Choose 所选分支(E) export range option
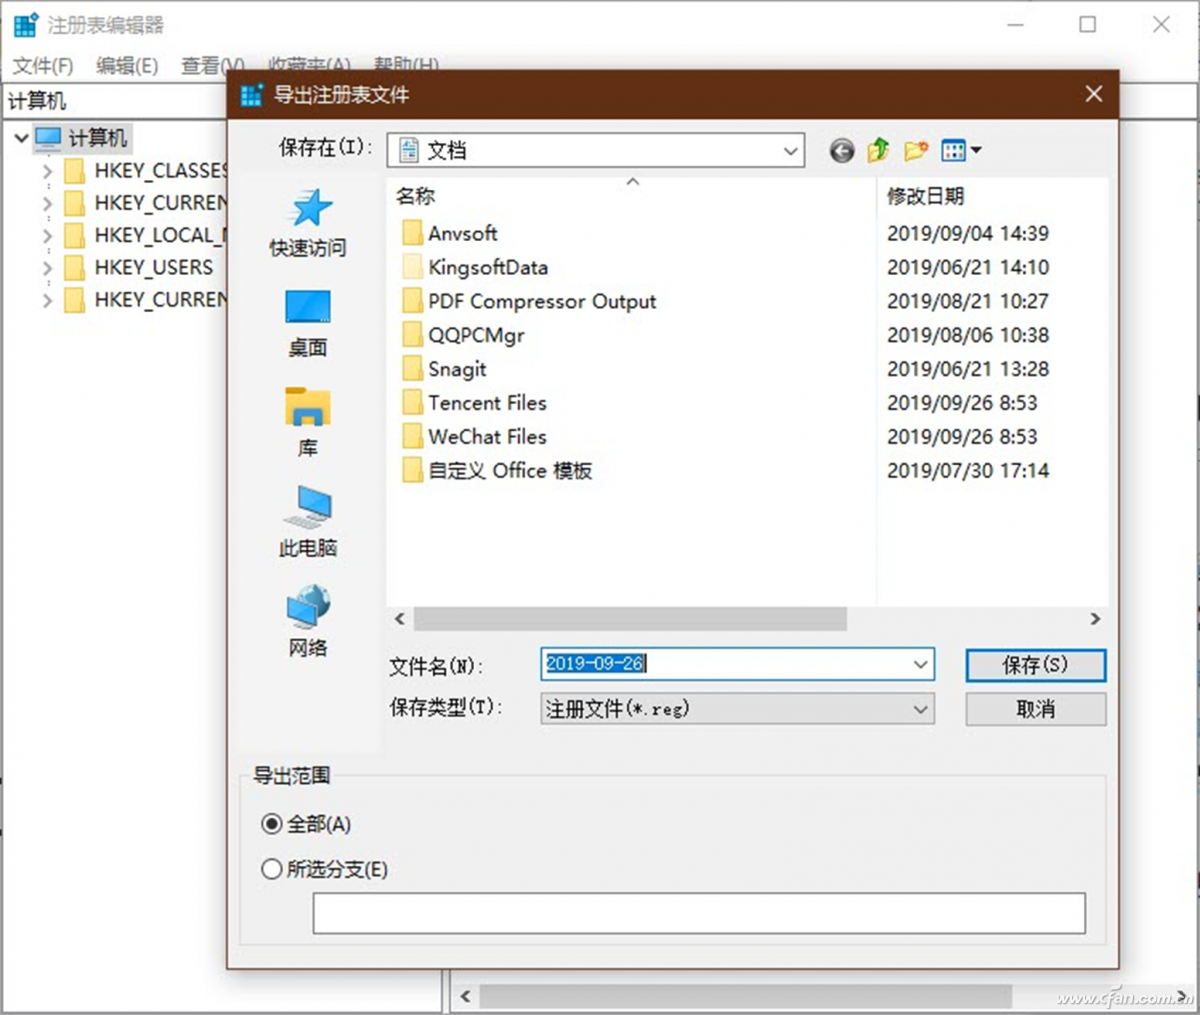1200x1015 pixels. (324, 870)
